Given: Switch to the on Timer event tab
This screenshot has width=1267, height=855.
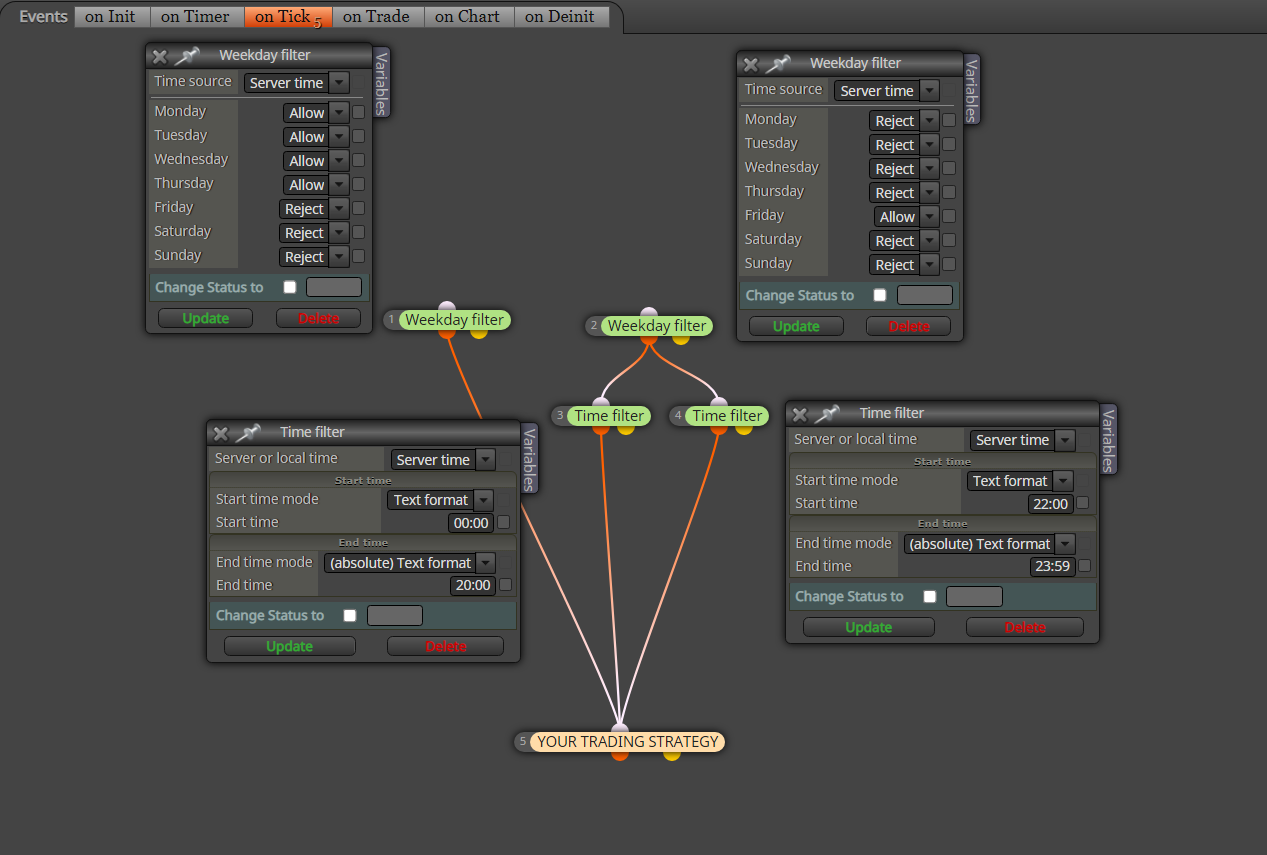Looking at the screenshot, I should click(x=195, y=16).
